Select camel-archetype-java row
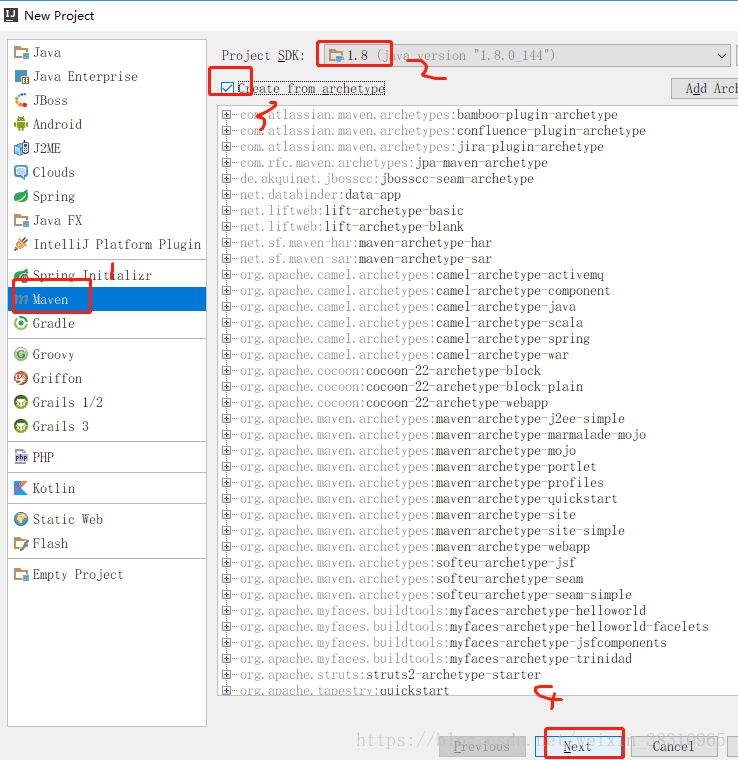This screenshot has width=738, height=760. tap(408, 306)
